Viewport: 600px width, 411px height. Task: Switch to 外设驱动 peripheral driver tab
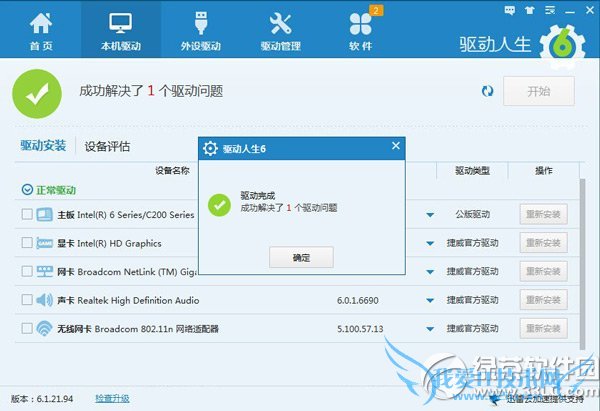[201, 31]
